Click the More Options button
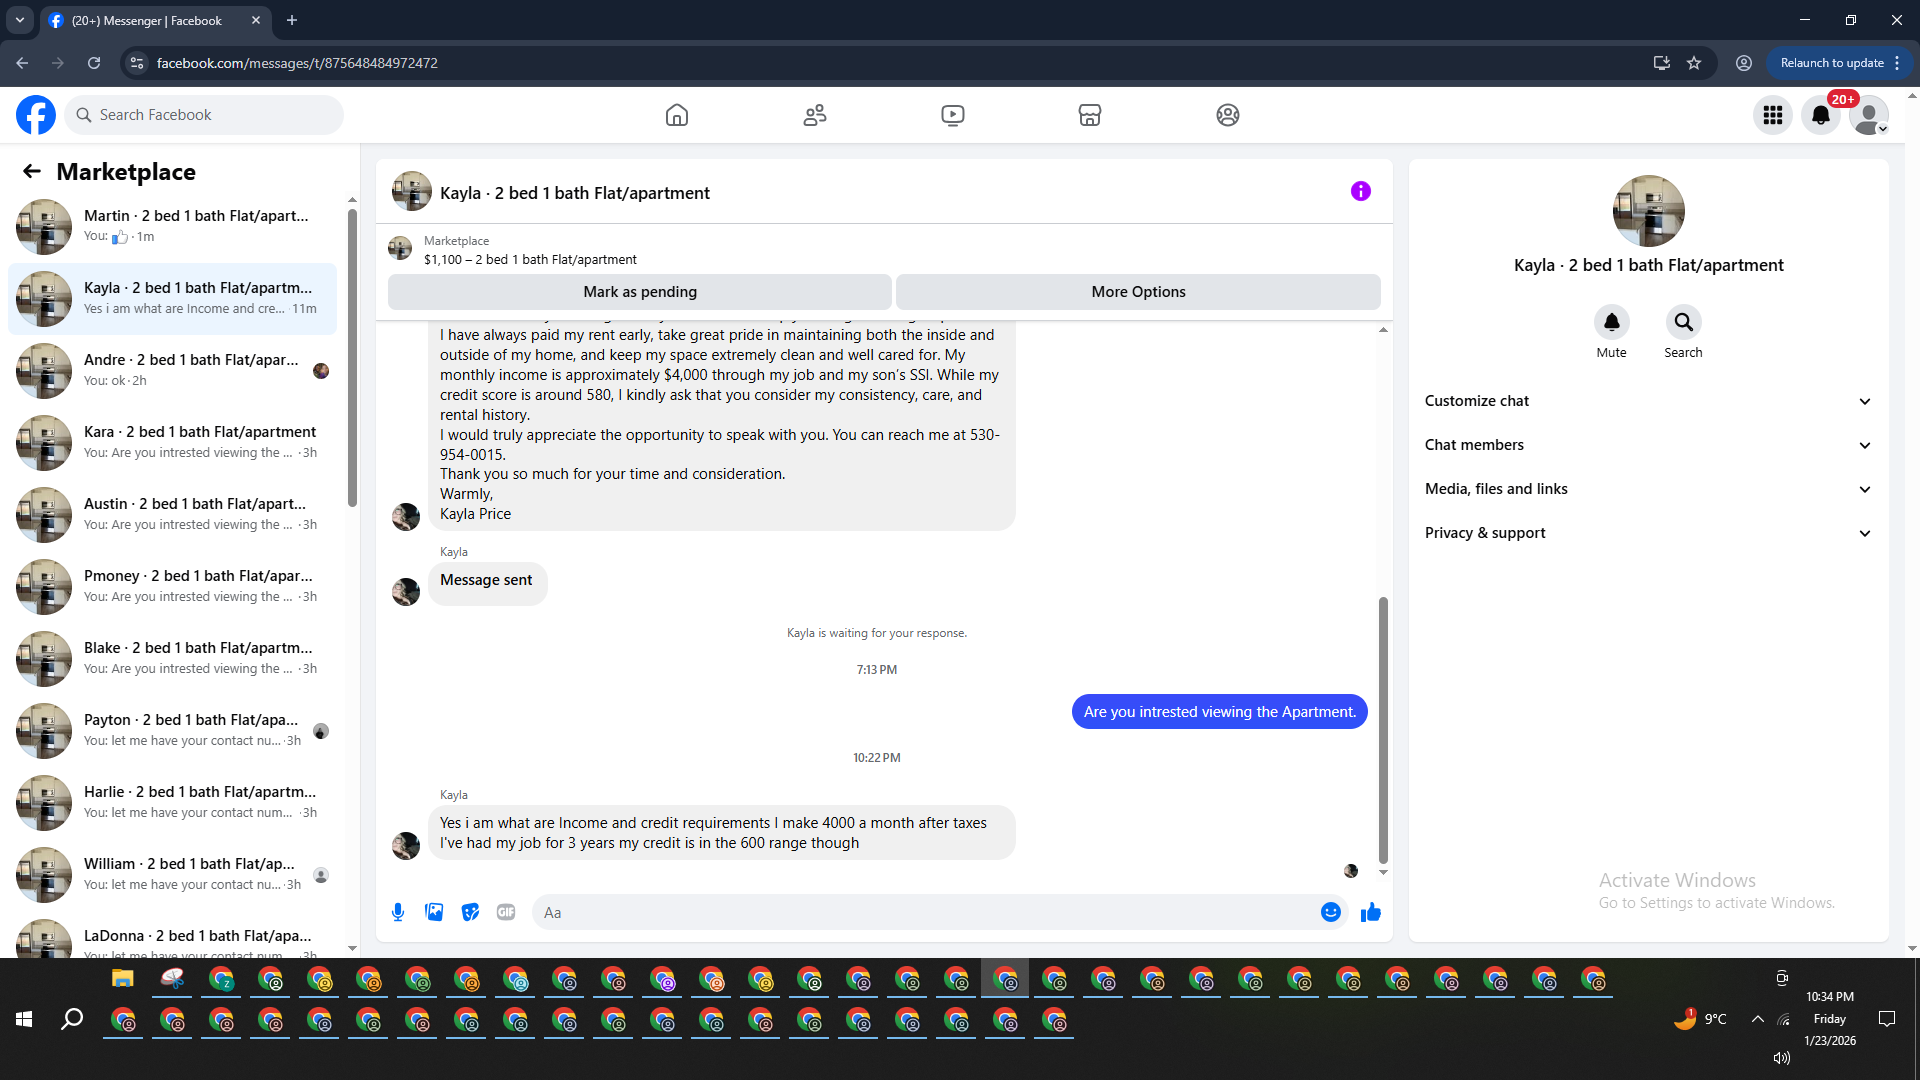Viewport: 1920px width, 1080px height. point(1138,292)
